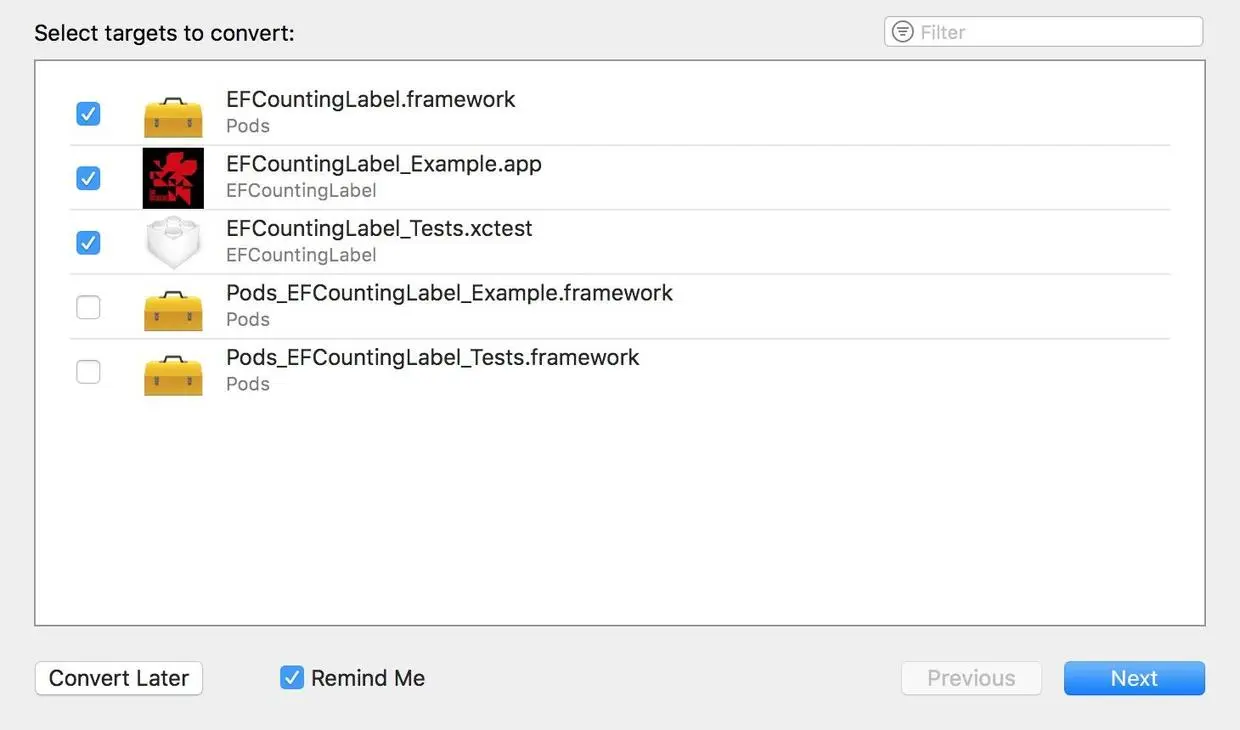This screenshot has height=730, width=1240.
Task: Click the EFCountingLabel_Example.app red icon
Action: [x=173, y=178]
